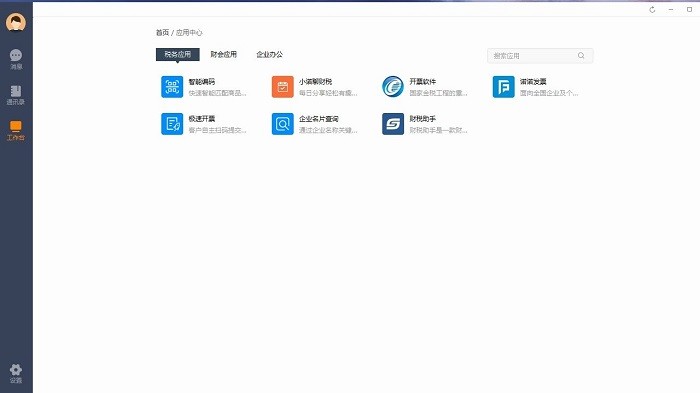Minimize the application window
The height and width of the screenshot is (393, 700).
coord(671,9)
